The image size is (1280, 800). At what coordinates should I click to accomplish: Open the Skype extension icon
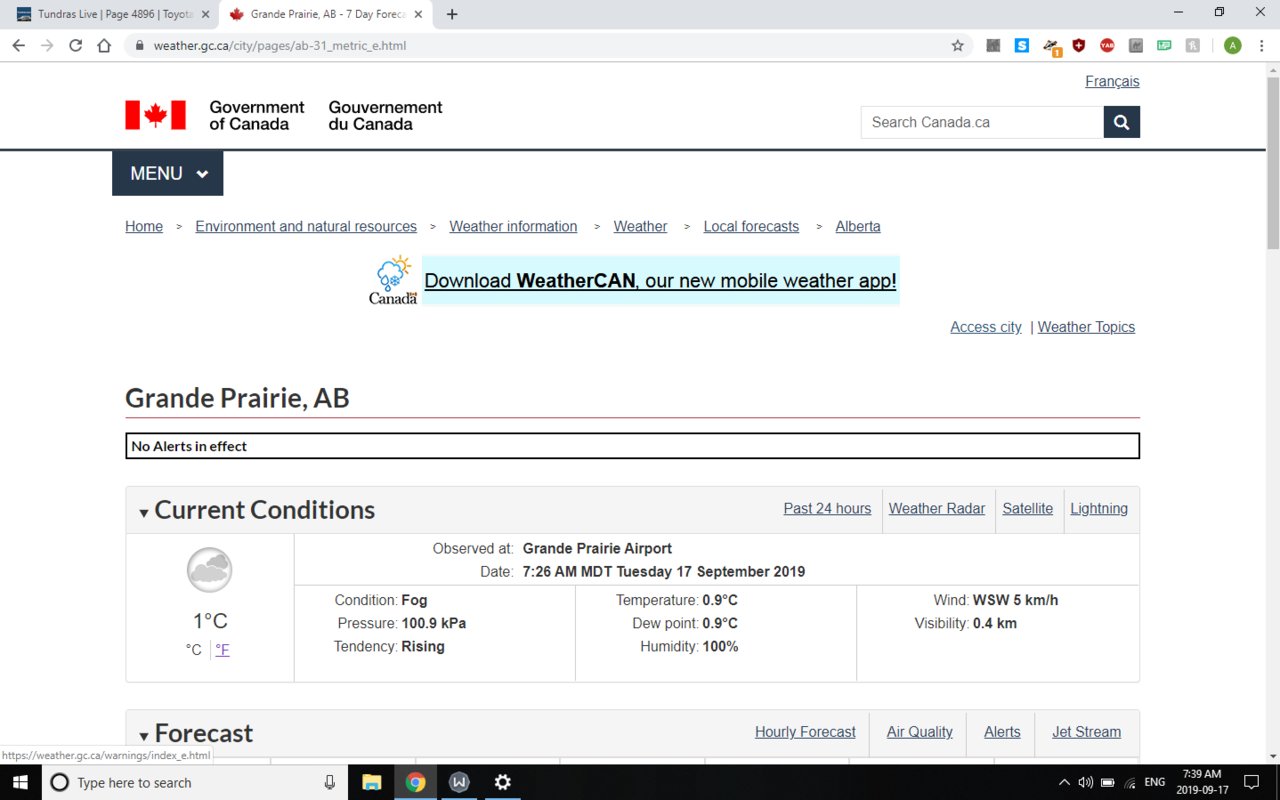(x=1021, y=45)
